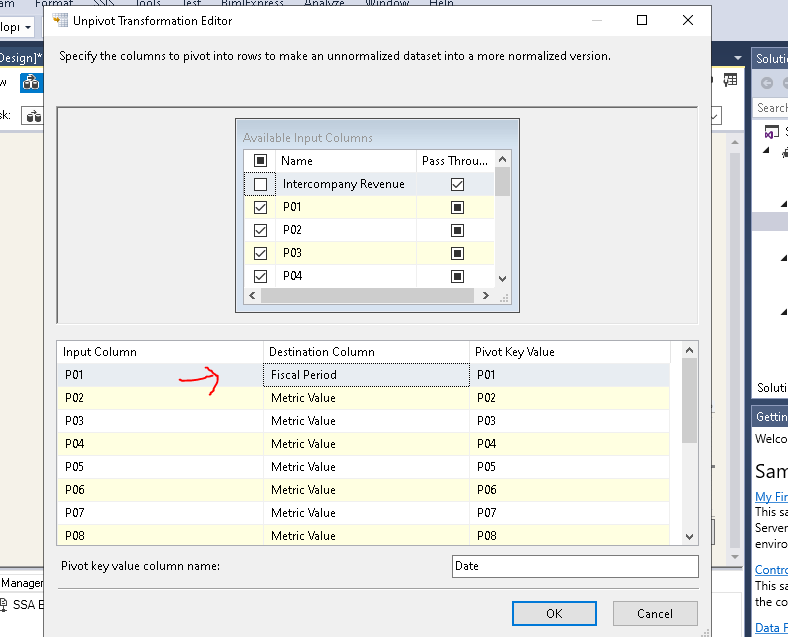Toggle Pass Through for Intercompany Revenue
Viewport: 788px width, 637px height.
(x=457, y=184)
